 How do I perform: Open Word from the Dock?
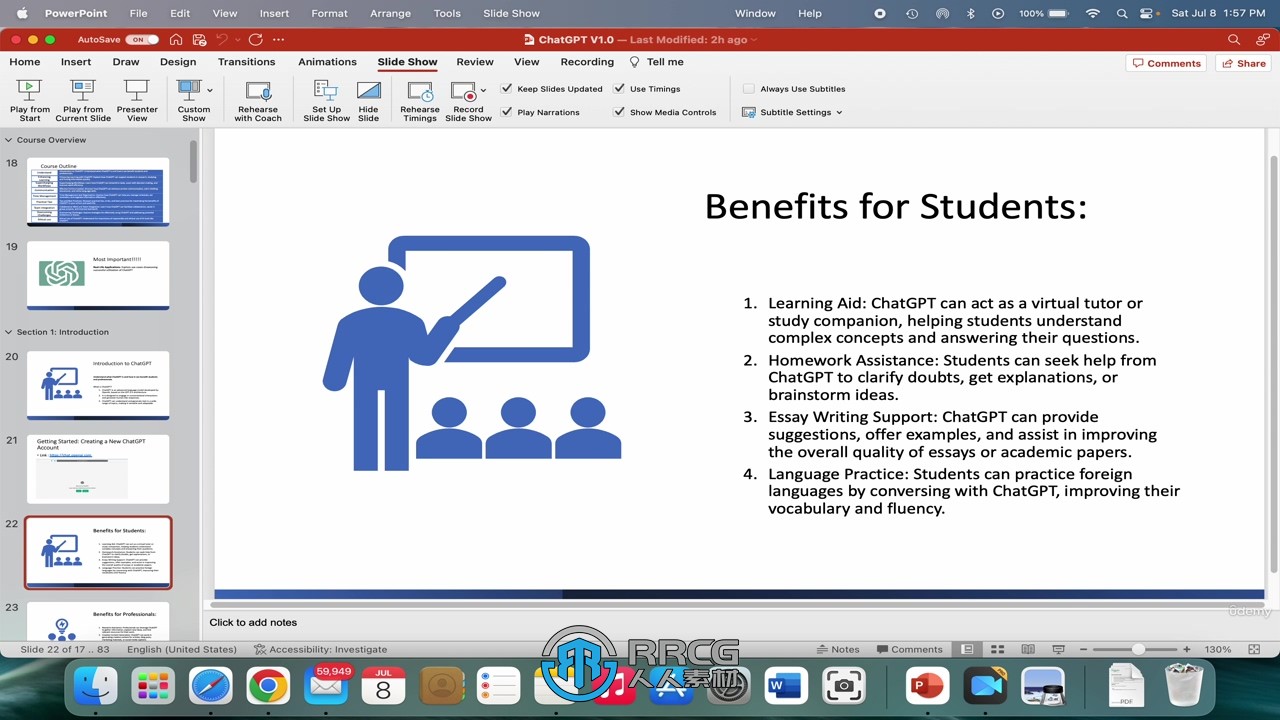(x=785, y=686)
